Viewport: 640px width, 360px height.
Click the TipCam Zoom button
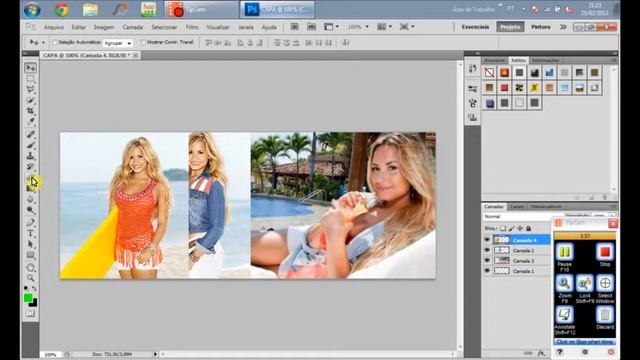coord(564,283)
